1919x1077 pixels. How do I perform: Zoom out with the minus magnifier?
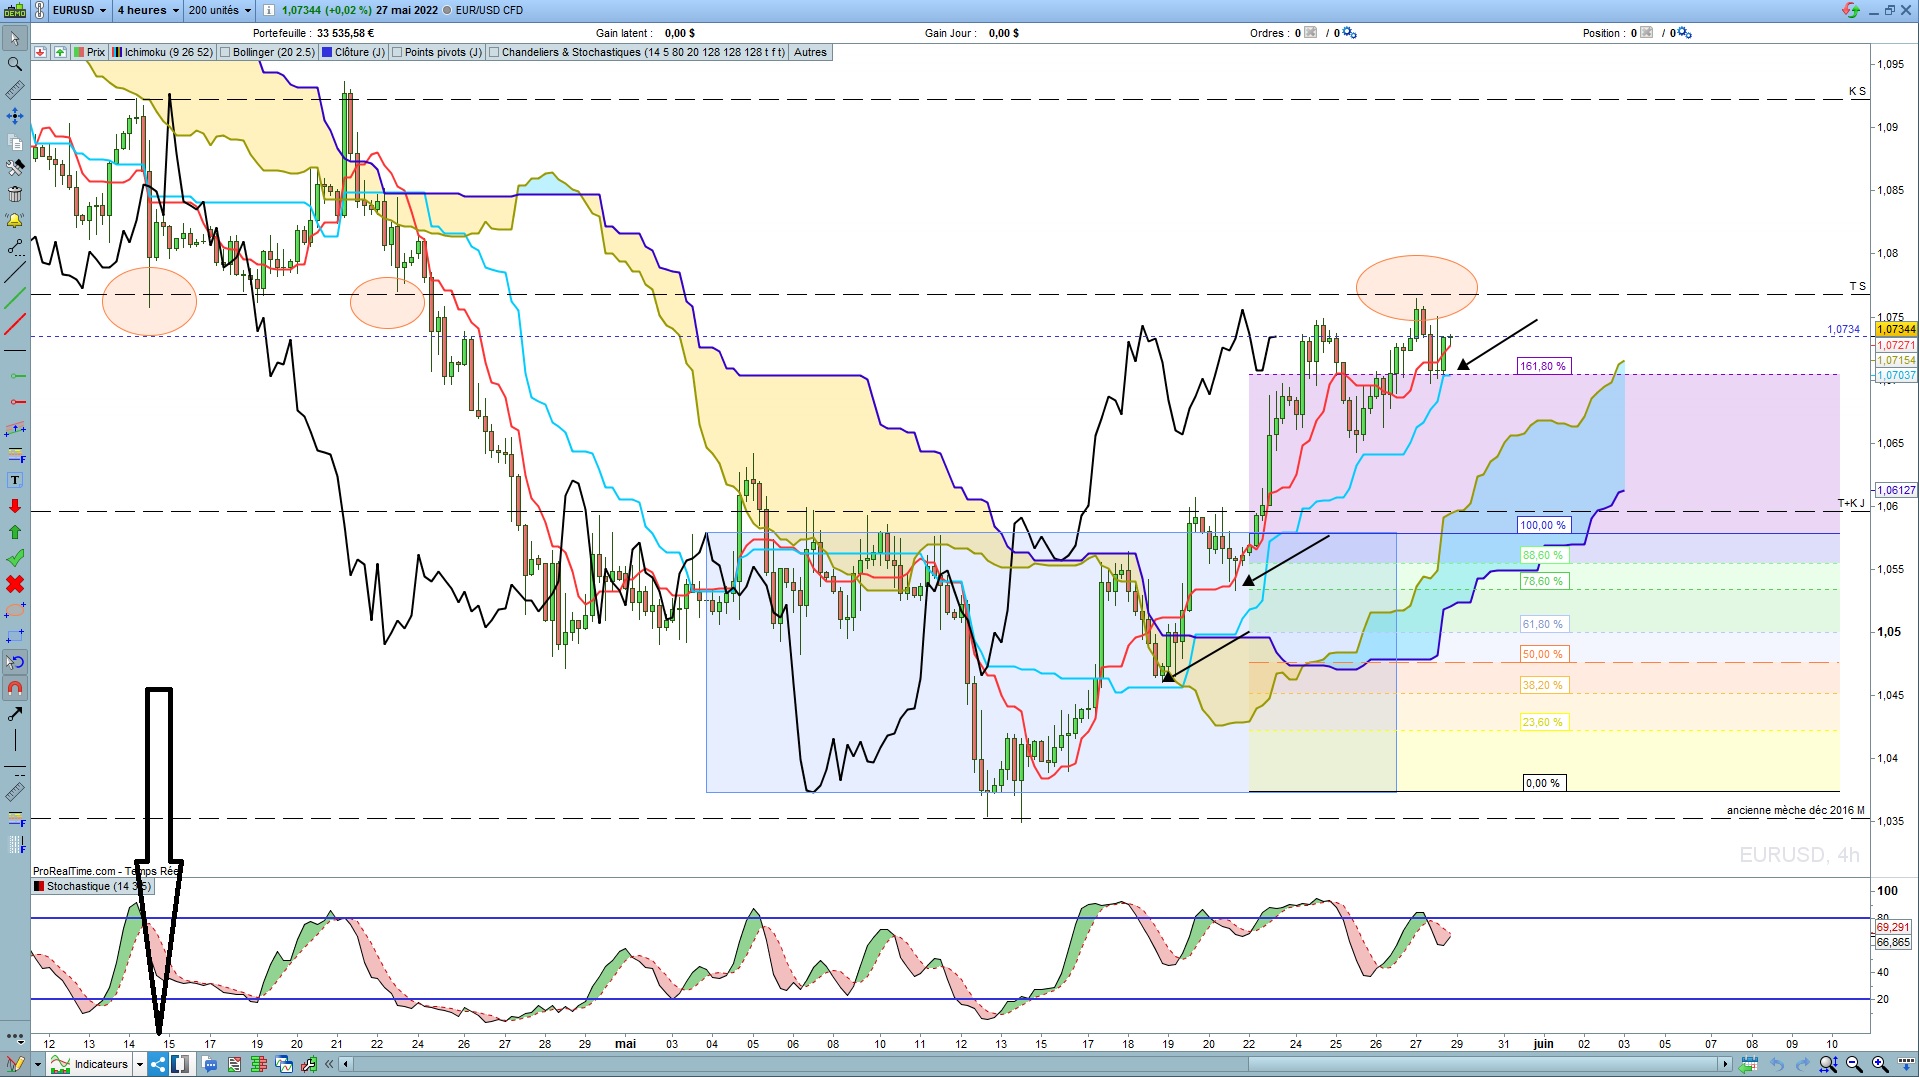point(1854,1065)
